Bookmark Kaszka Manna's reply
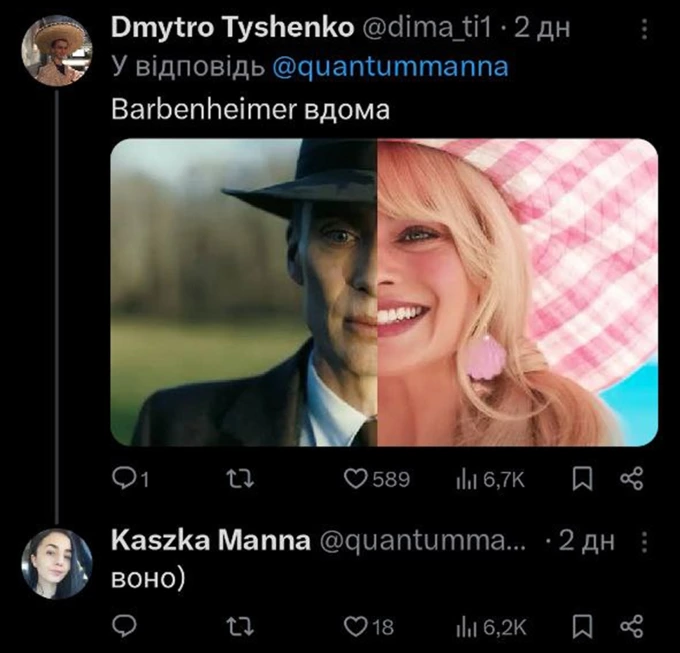The width and height of the screenshot is (680, 653). (581, 626)
